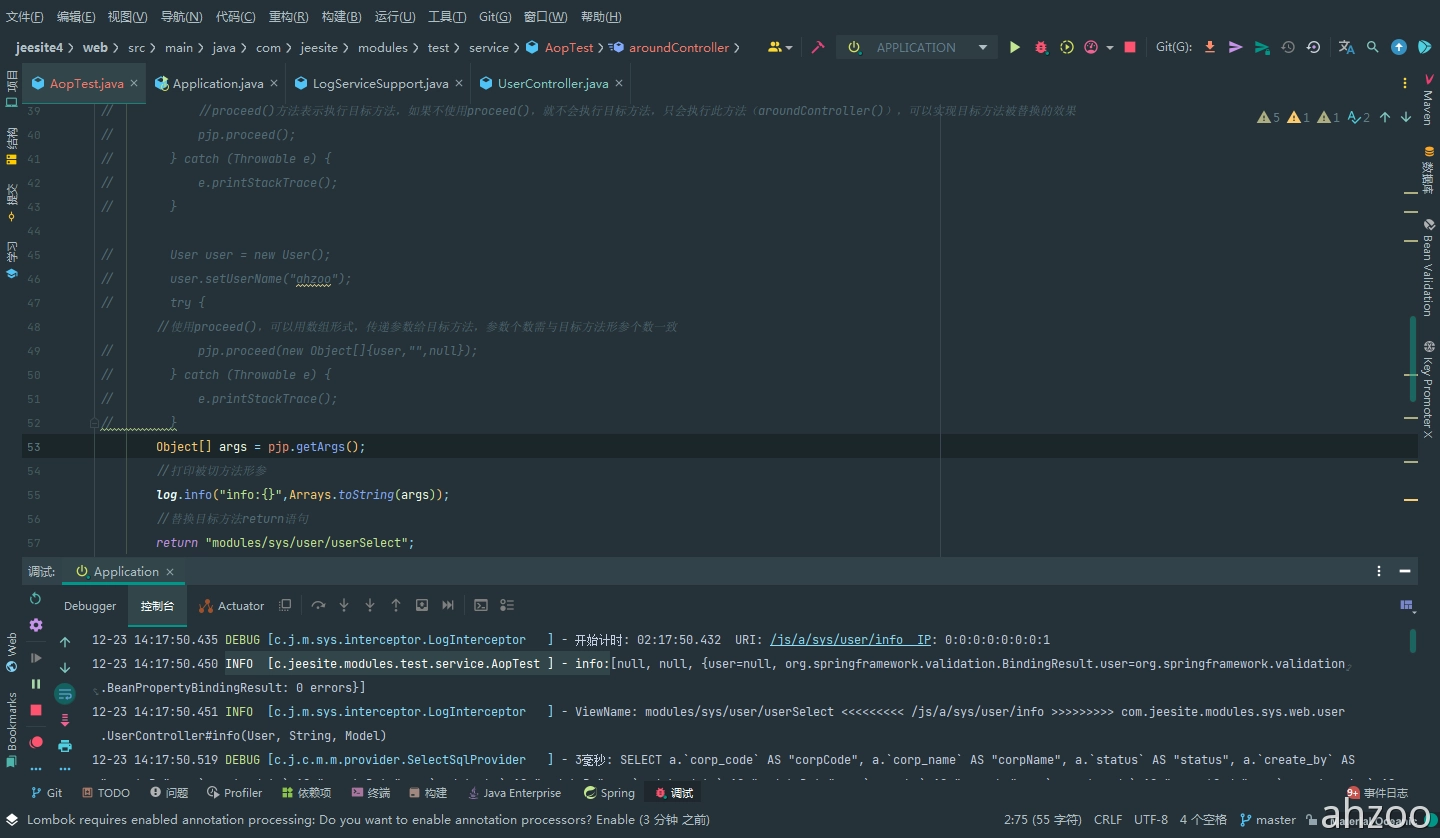Switch to UserController.java editor tab
Screen dimensions: 1440x838
(x=552, y=84)
